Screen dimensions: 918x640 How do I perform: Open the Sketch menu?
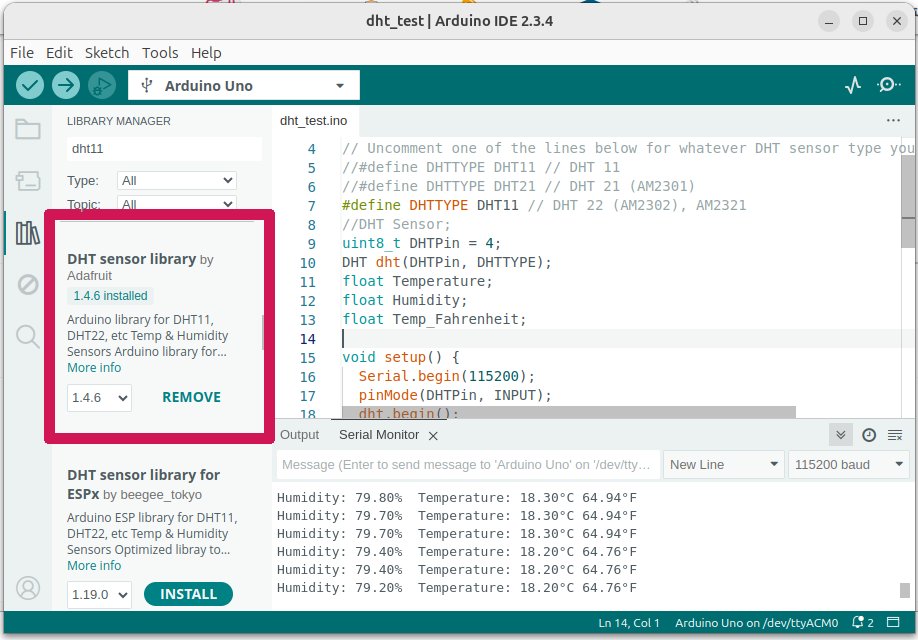(x=107, y=53)
